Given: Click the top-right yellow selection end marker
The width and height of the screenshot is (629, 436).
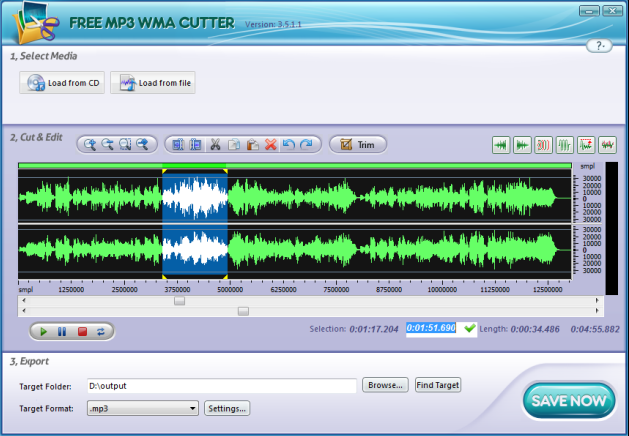Looking at the screenshot, I should [x=225, y=171].
